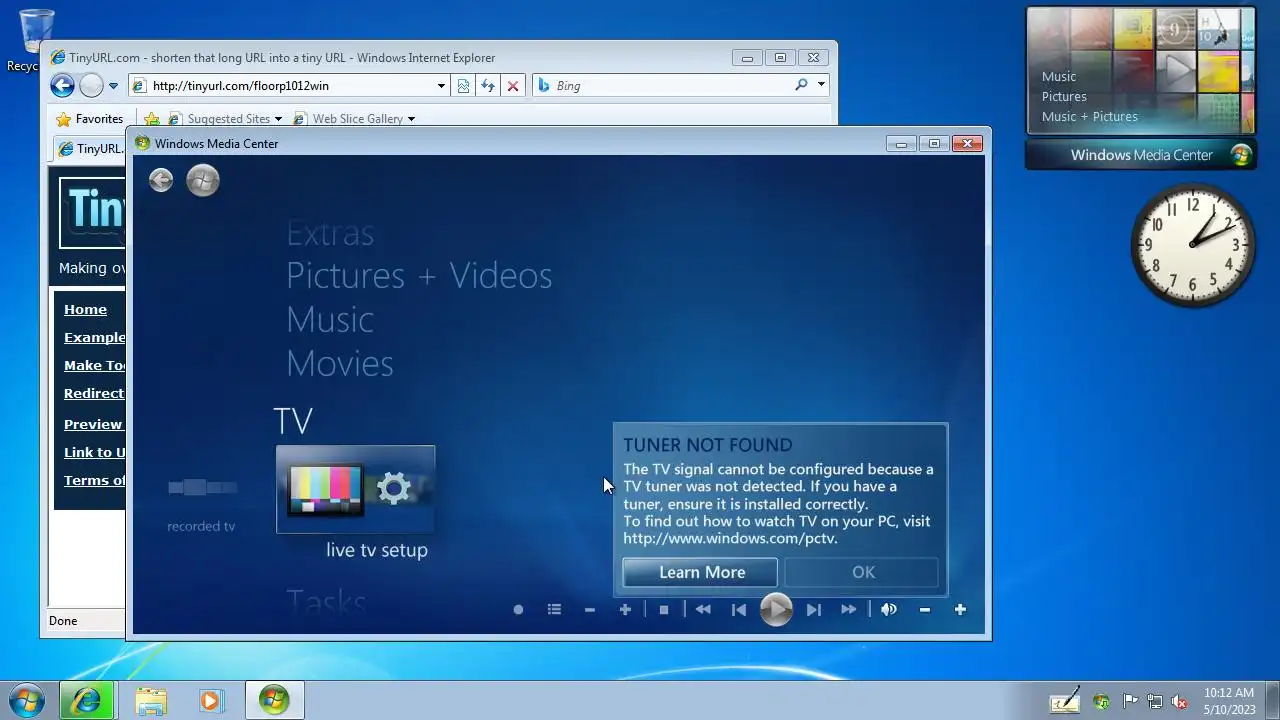
Task: Select the TinyURL browser tab
Action: [x=90, y=149]
